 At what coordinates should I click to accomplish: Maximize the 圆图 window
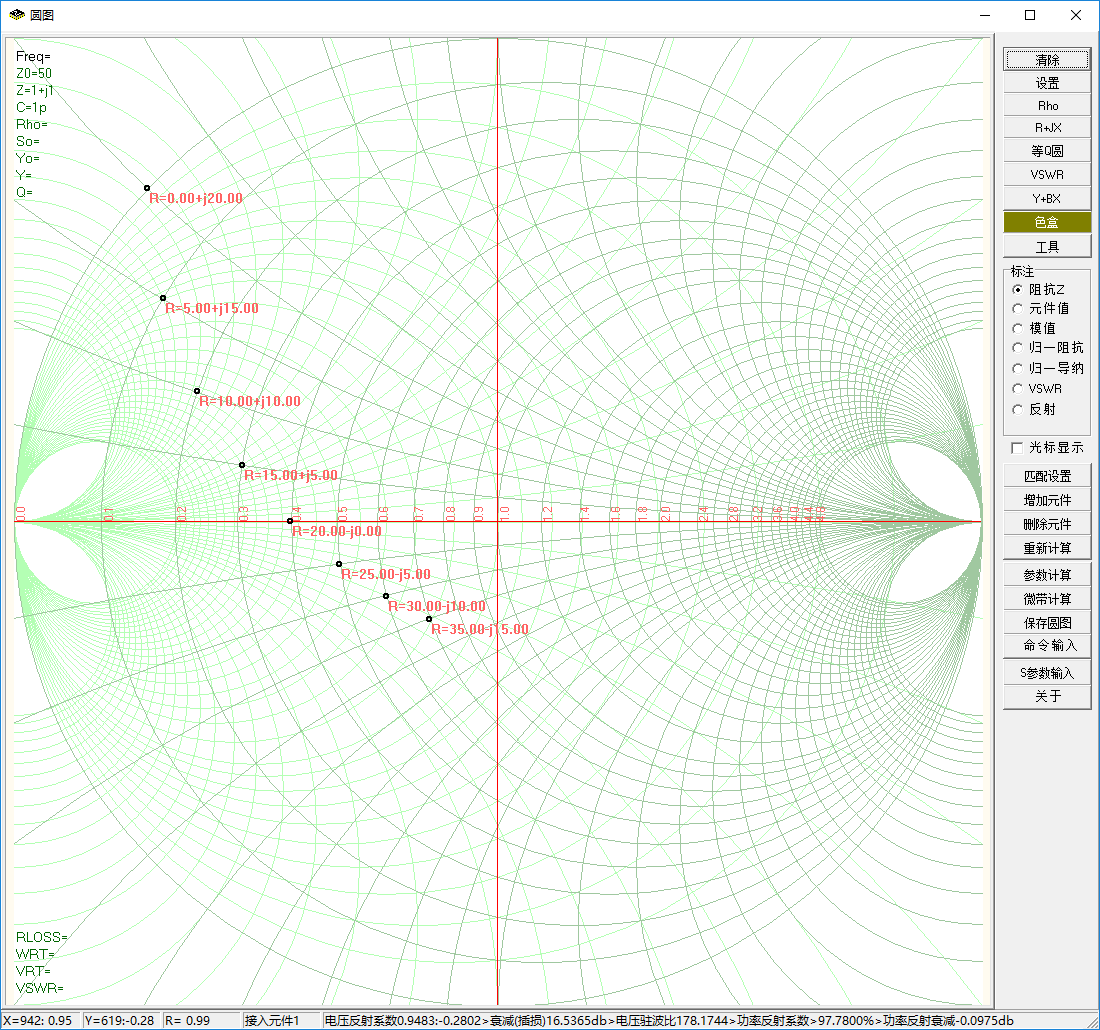[1030, 15]
